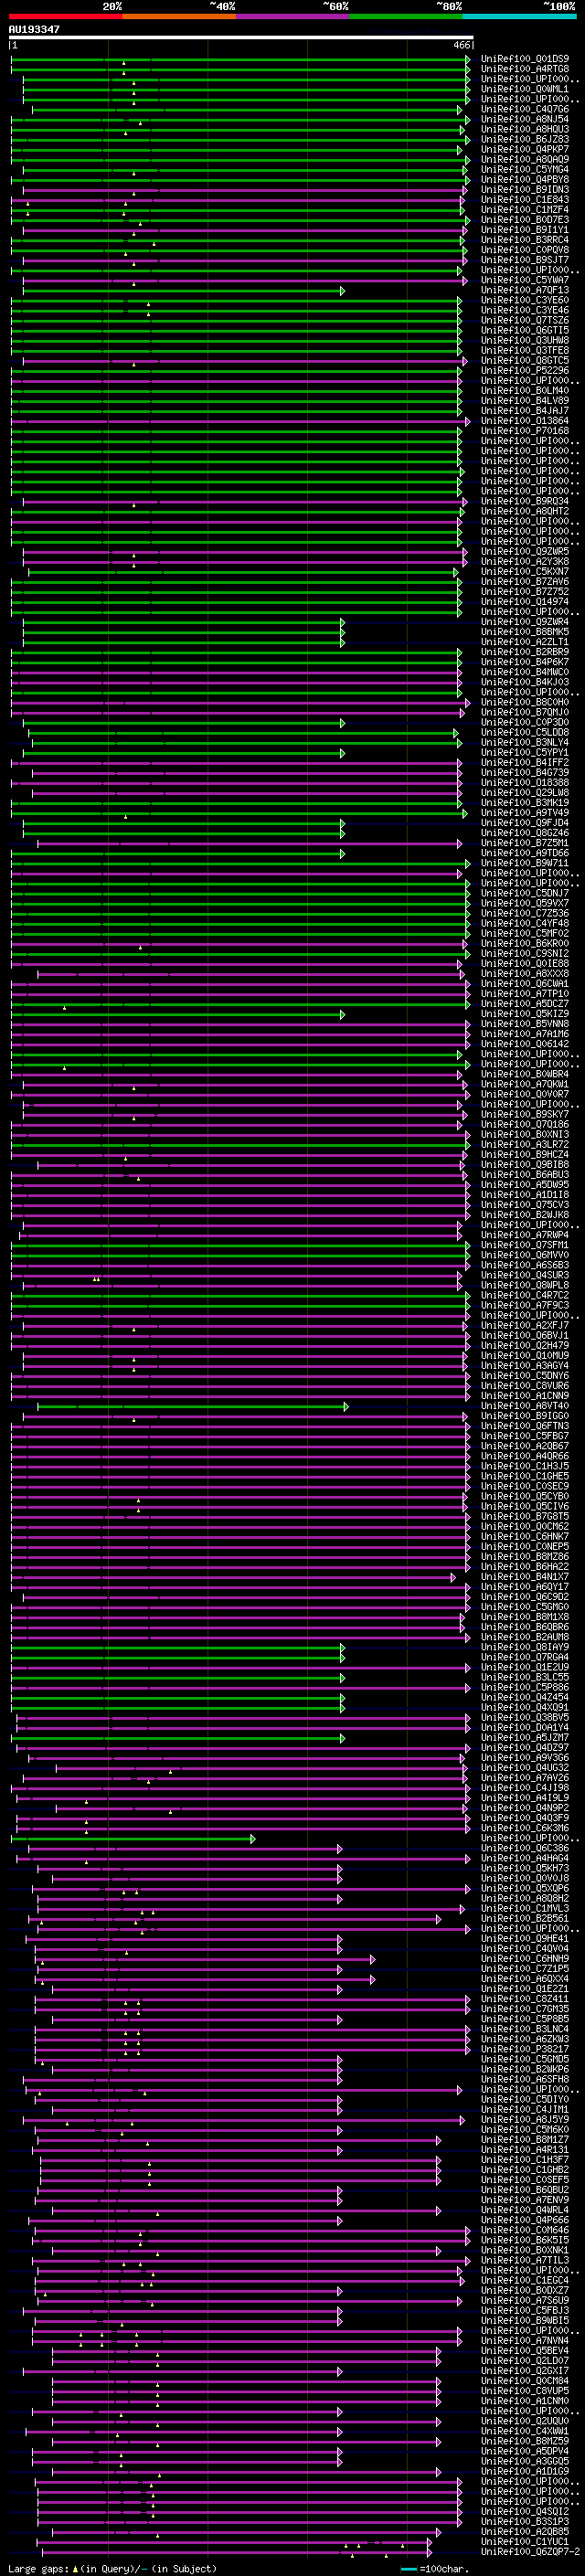This screenshot has height=2576, width=585.
Task: Select hit UniRef100_B9IDN3
Action: point(525,189)
